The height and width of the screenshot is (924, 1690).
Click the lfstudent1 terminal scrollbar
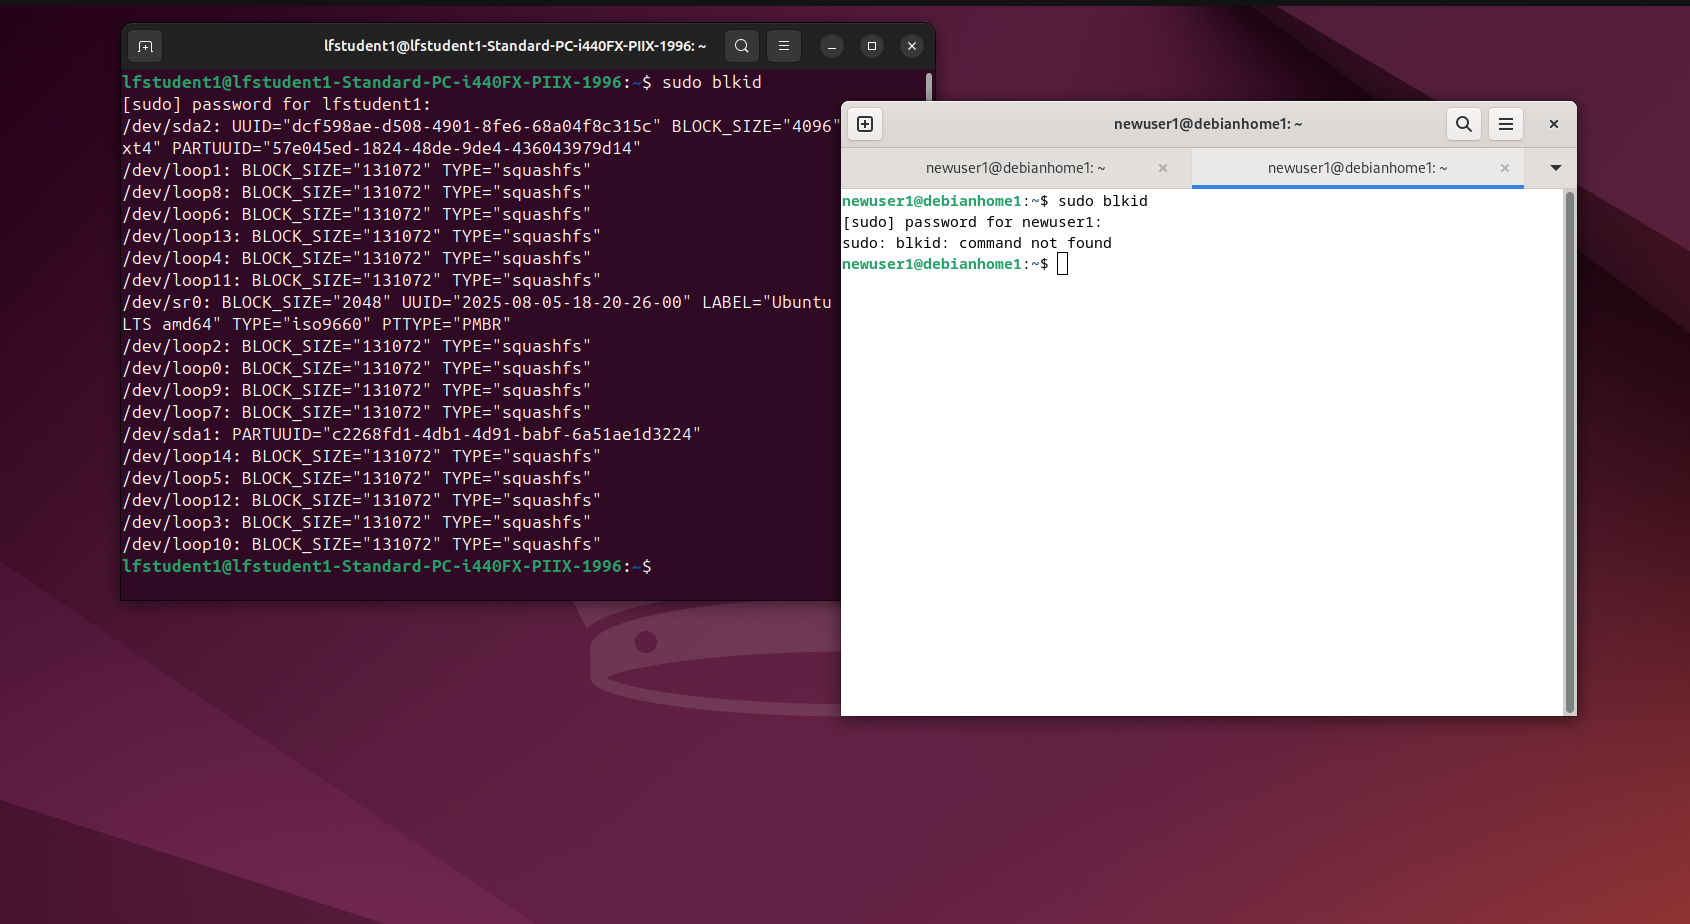point(929,86)
